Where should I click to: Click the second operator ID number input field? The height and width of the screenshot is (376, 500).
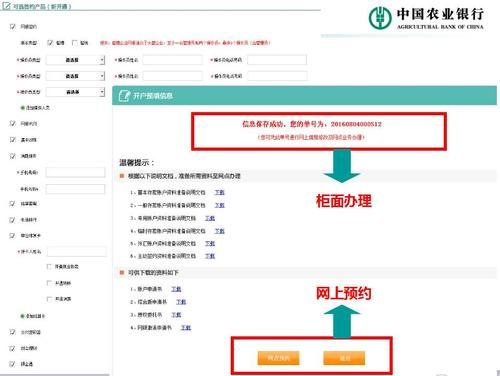click(x=277, y=76)
